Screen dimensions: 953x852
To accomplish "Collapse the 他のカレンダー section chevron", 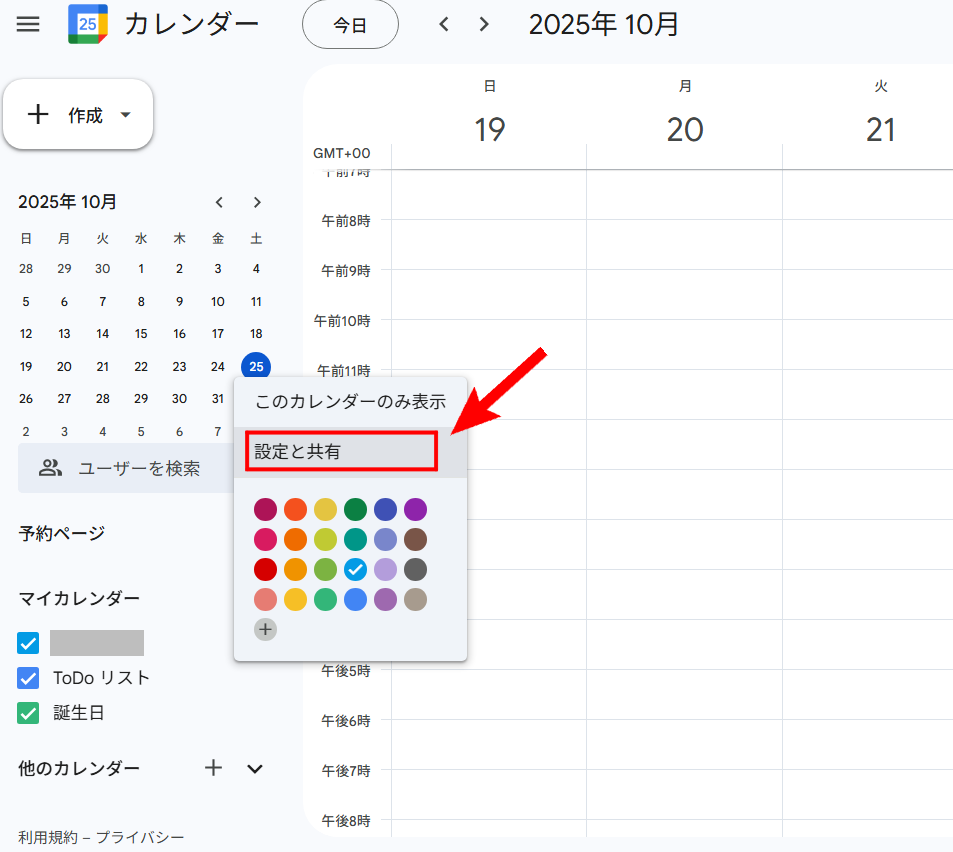I will [255, 768].
